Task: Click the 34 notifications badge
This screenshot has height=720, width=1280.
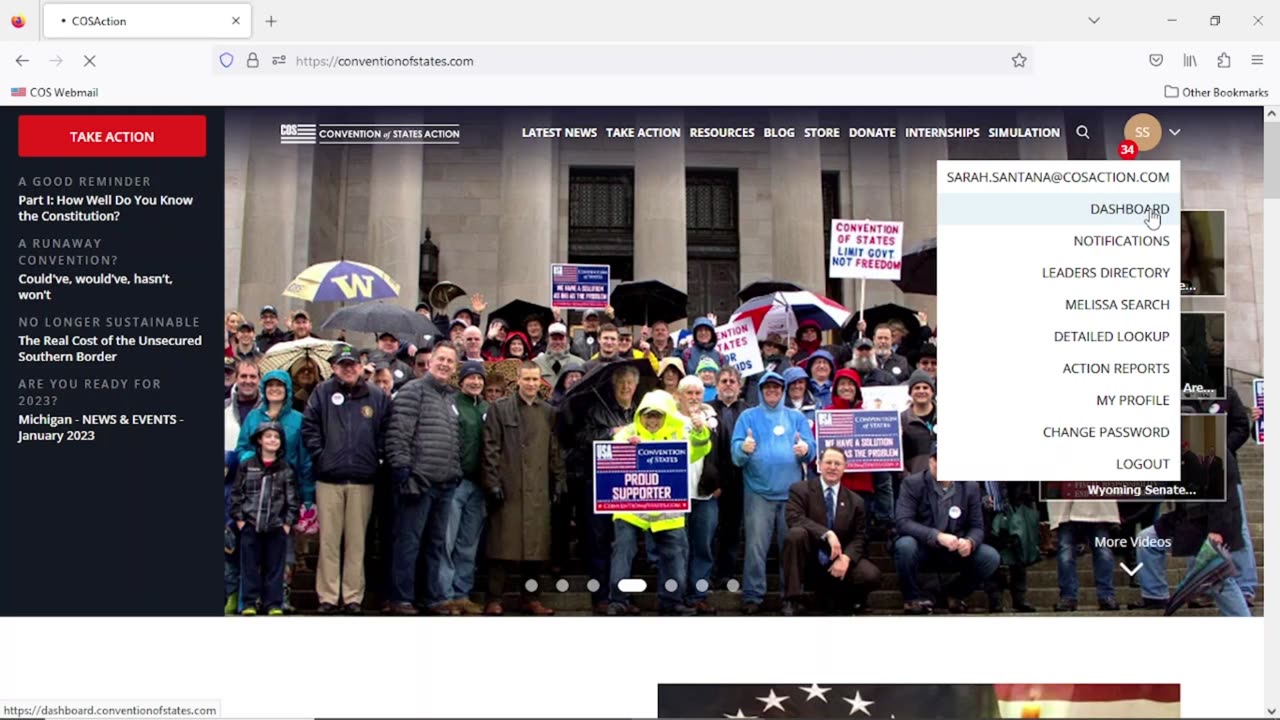Action: click(1128, 150)
